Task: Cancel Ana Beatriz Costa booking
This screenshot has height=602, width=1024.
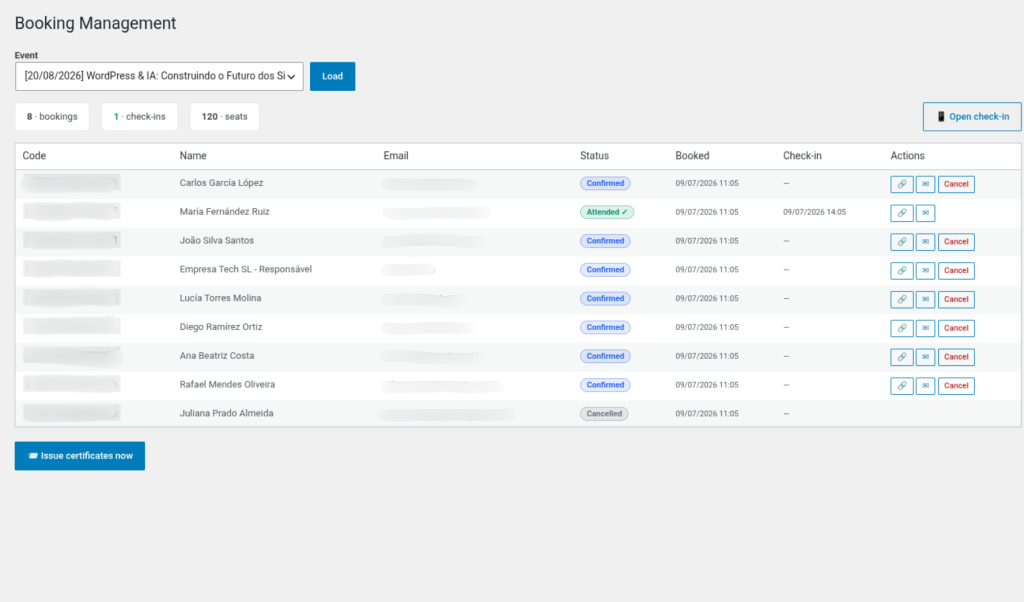Action: click(x=956, y=356)
